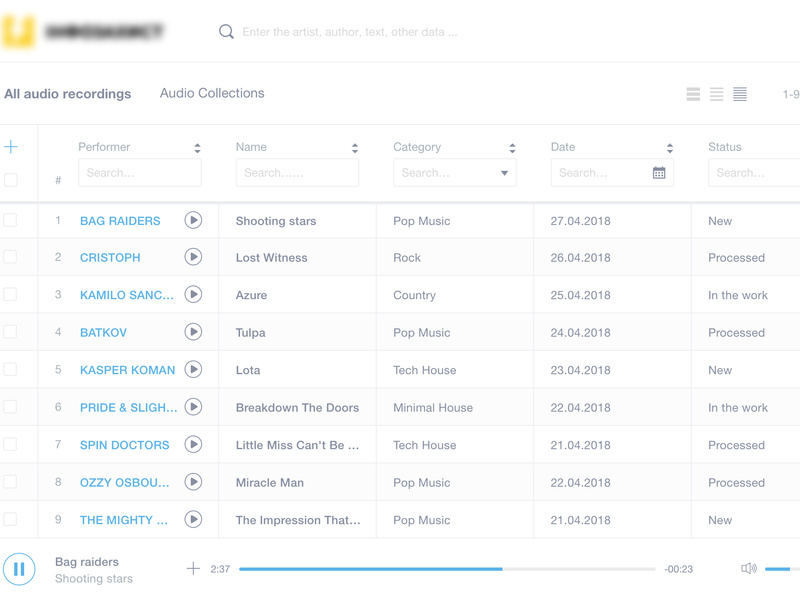800x600 pixels.
Task: Open the SPIN DOCTORS performer page
Action: point(123,444)
